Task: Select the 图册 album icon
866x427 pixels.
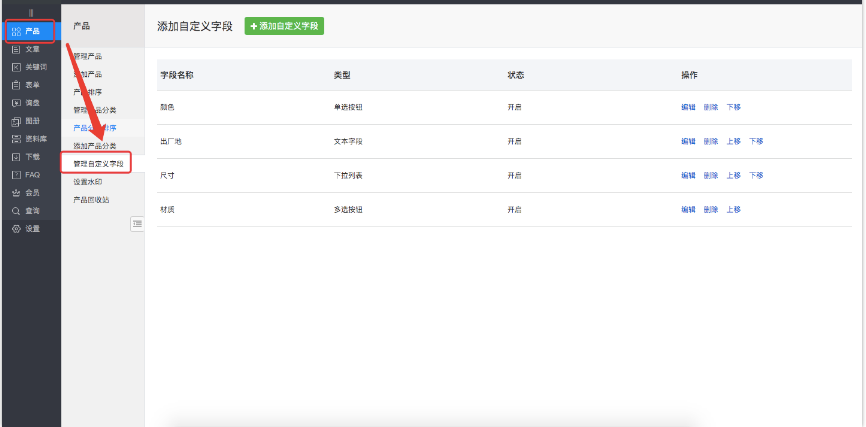Action: (x=16, y=121)
